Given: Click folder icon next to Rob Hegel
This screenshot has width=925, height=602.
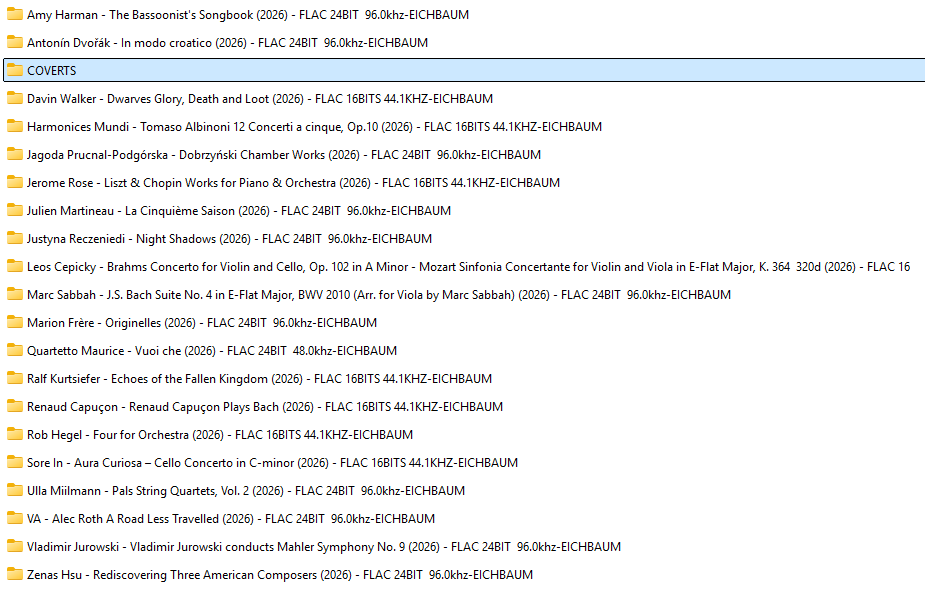Looking at the screenshot, I should click(14, 435).
